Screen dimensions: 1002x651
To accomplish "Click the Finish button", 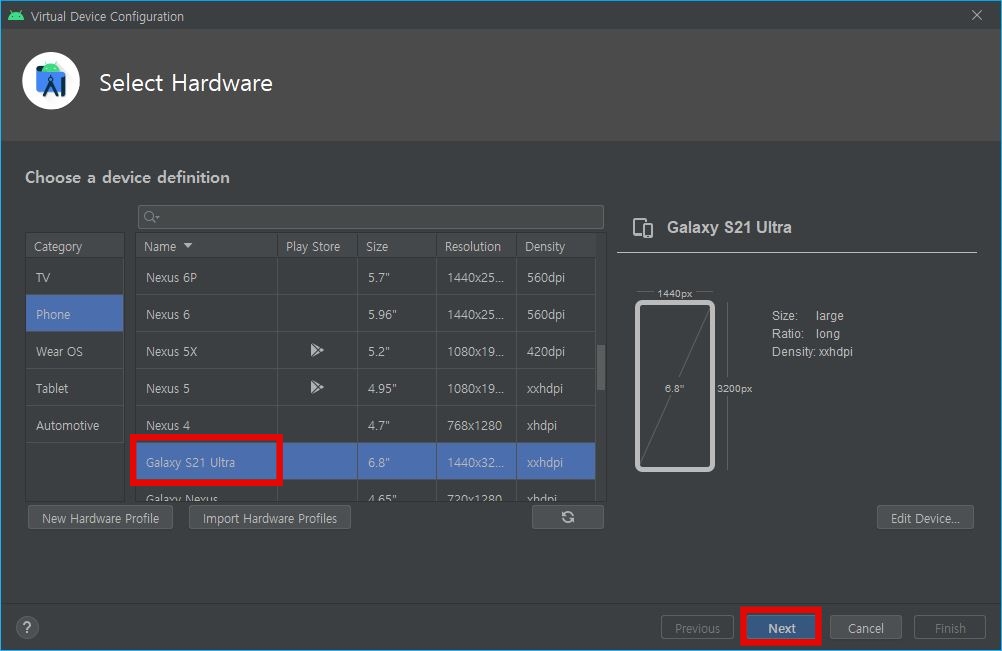I will tap(950, 628).
